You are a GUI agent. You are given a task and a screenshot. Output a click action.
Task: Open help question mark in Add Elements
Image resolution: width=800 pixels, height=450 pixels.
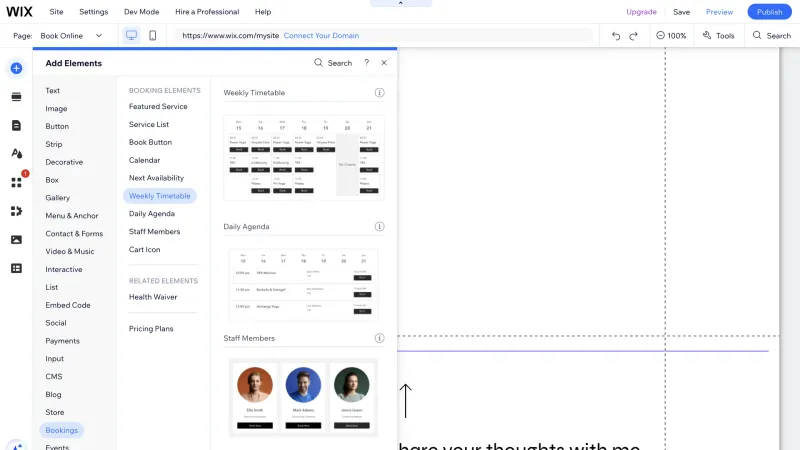coord(366,62)
